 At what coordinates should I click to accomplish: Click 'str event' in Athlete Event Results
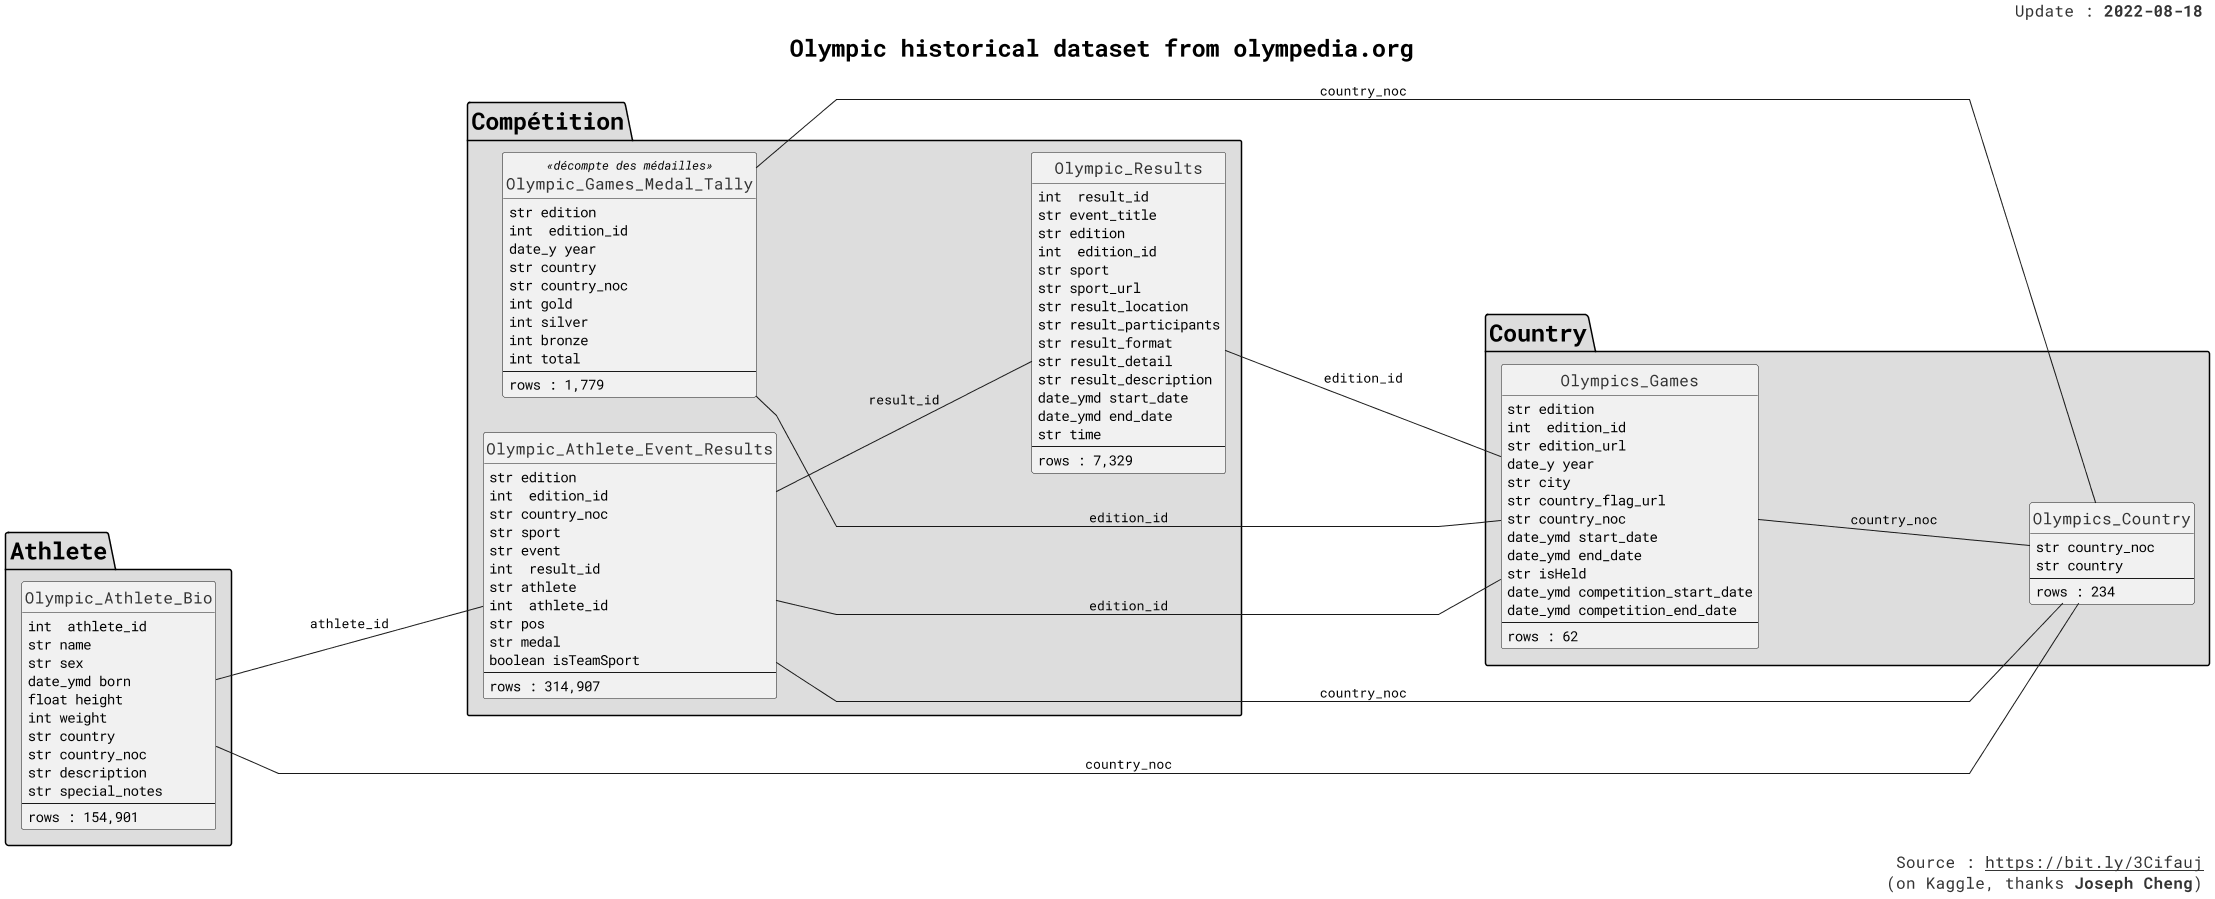(525, 551)
